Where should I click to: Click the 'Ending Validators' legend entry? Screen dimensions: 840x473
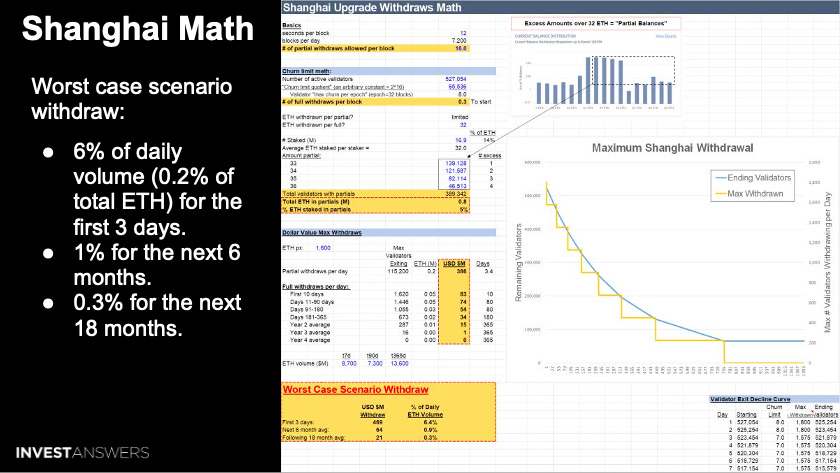(752, 177)
